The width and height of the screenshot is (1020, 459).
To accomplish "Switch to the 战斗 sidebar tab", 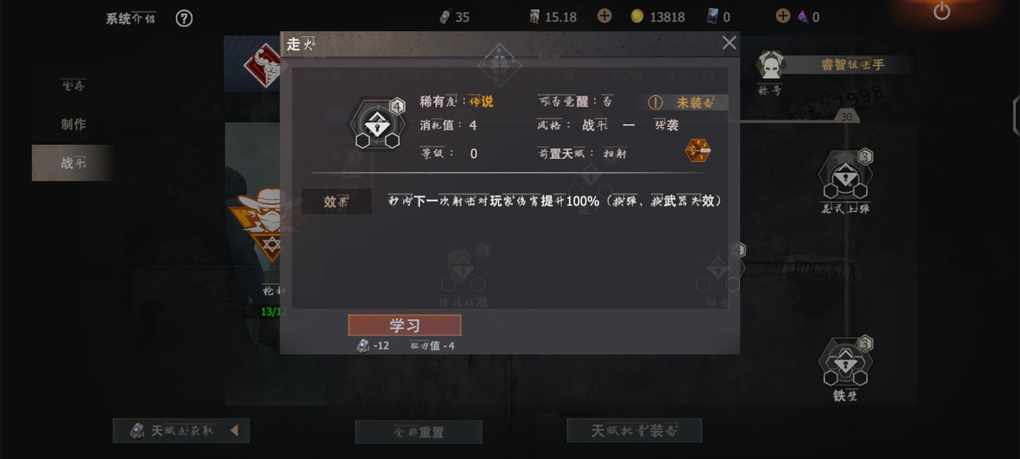I will pyautogui.click(x=72, y=163).
